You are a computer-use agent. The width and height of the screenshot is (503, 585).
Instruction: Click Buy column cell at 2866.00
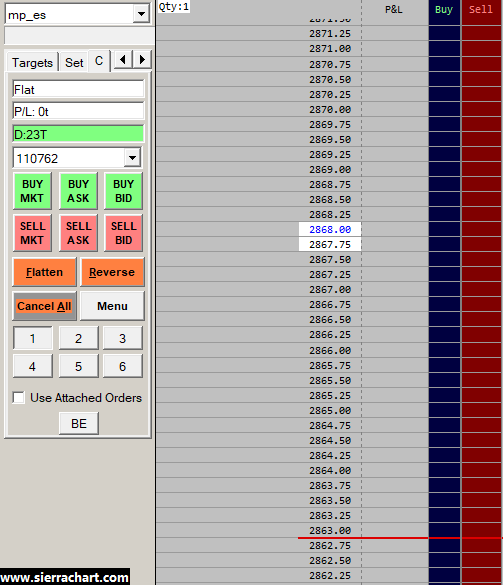(444, 350)
